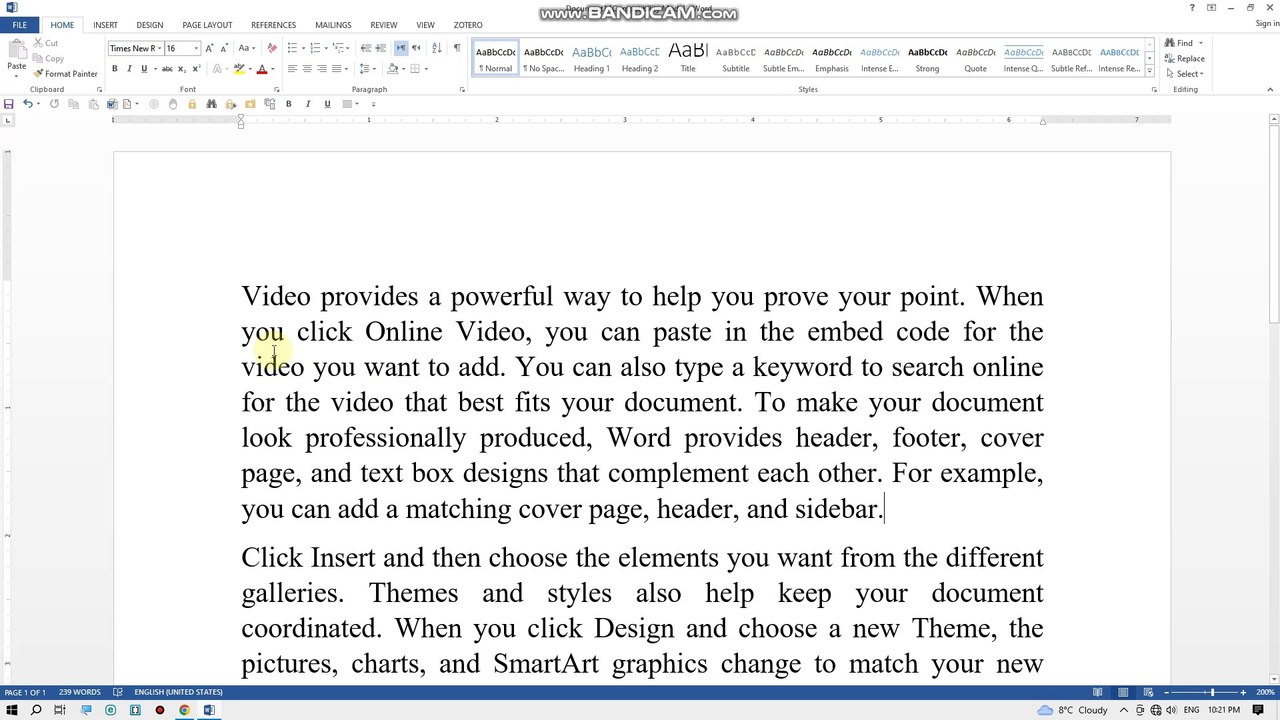Toggle Italic in the Font group
This screenshot has height=720, width=1280.
click(x=129, y=69)
